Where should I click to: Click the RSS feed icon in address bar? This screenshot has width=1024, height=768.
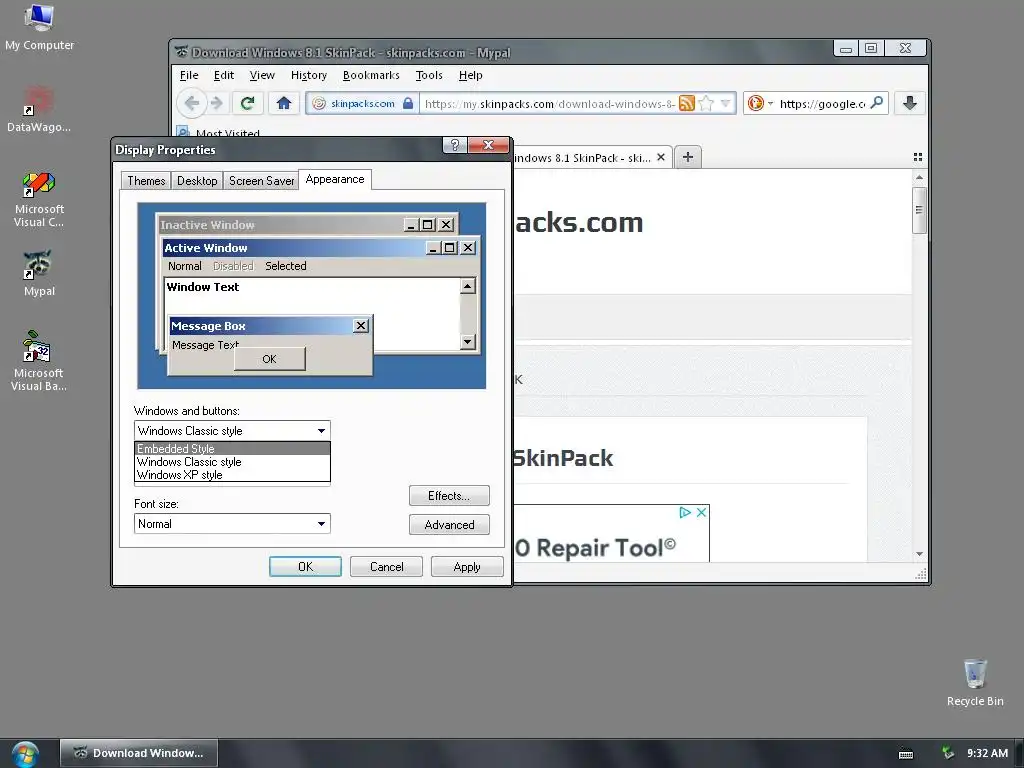pyautogui.click(x=686, y=103)
